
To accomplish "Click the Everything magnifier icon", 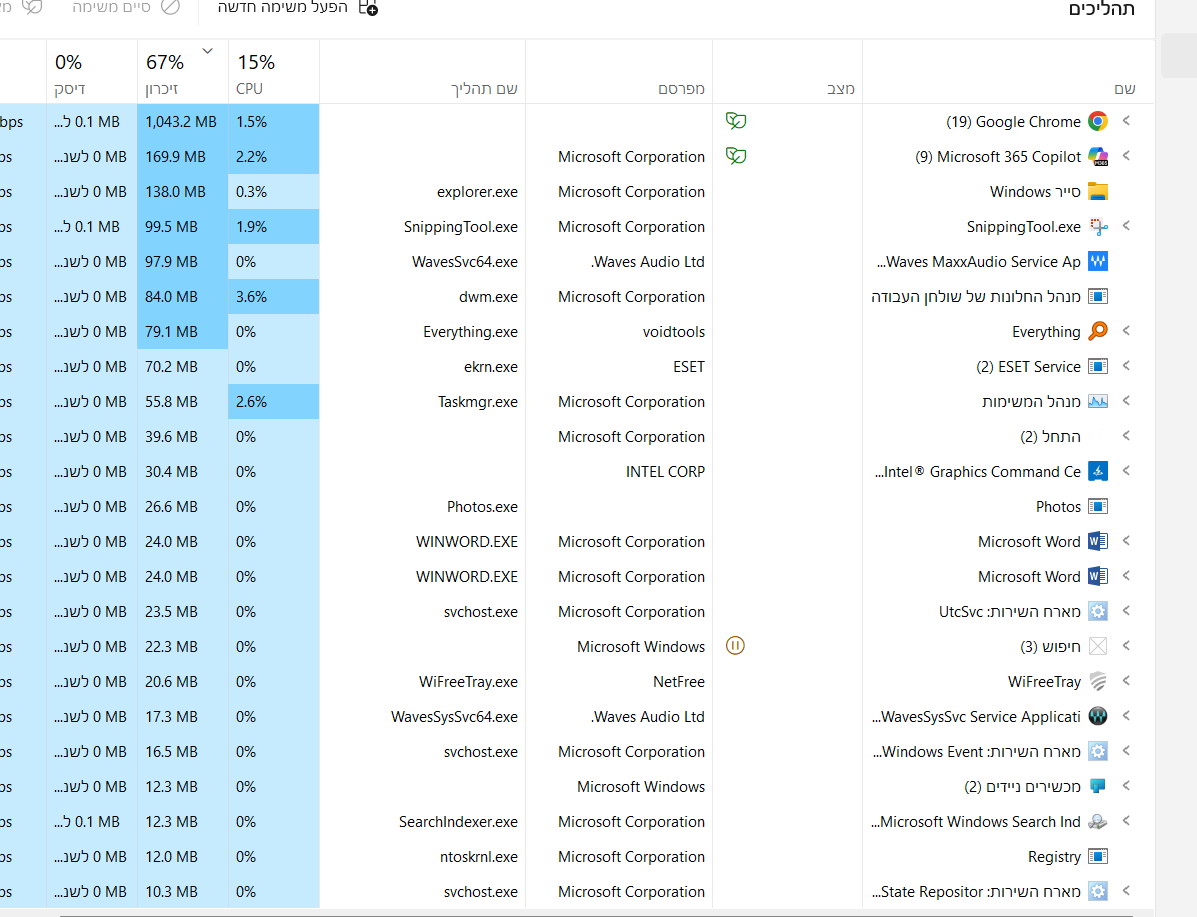I will (x=1098, y=332).
